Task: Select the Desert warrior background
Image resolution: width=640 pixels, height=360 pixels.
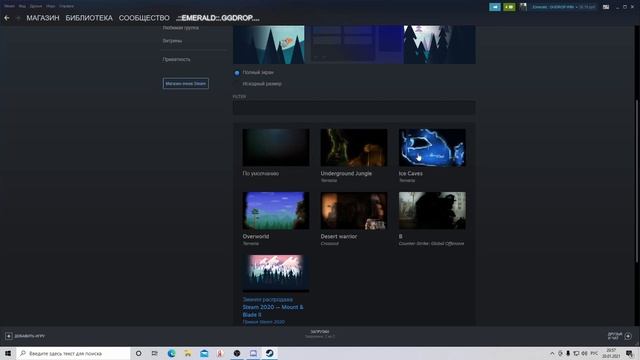Action: [x=354, y=211]
